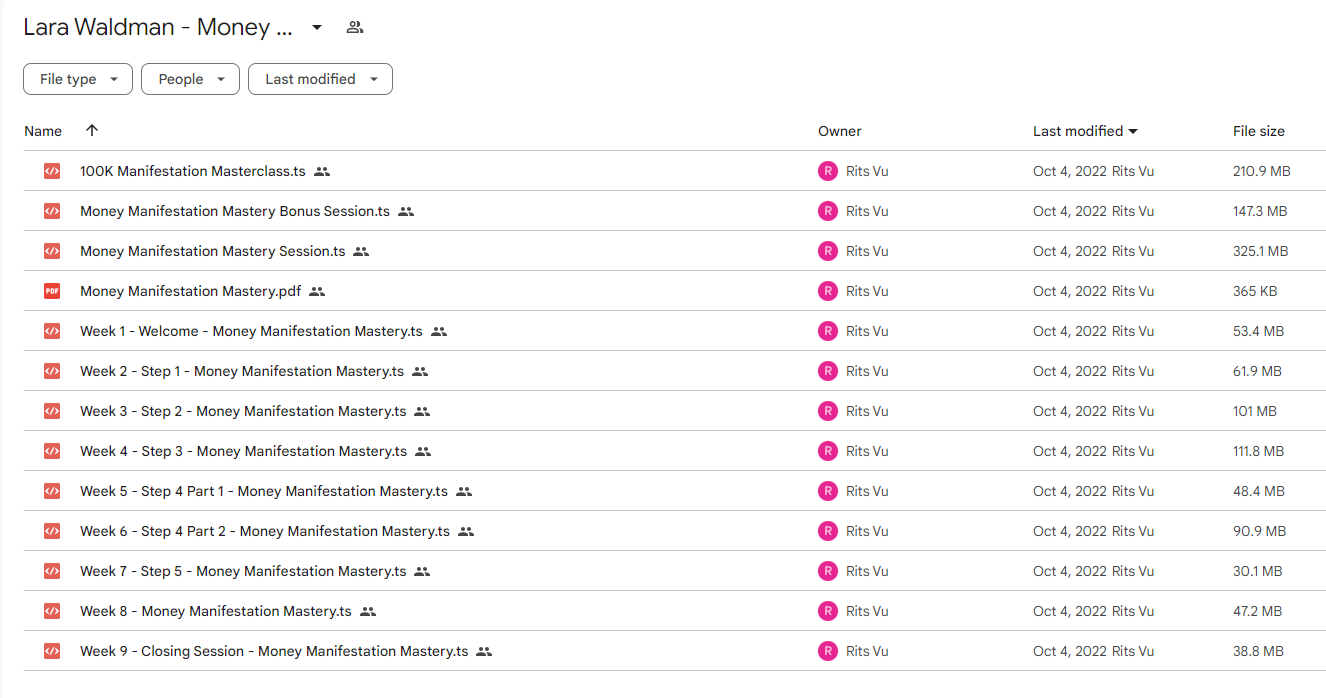Click Rits Vu avatar in Week 7 row
Viewport: 1326px width, 698px height.
pos(828,571)
